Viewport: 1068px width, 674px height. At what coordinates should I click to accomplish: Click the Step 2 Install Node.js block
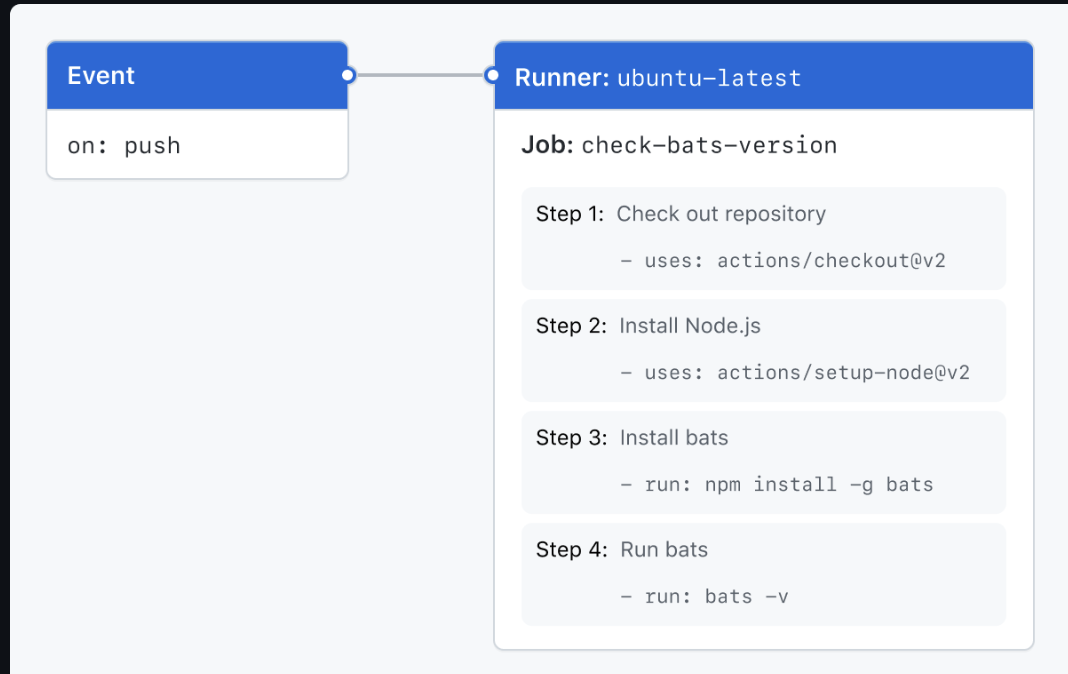(763, 349)
